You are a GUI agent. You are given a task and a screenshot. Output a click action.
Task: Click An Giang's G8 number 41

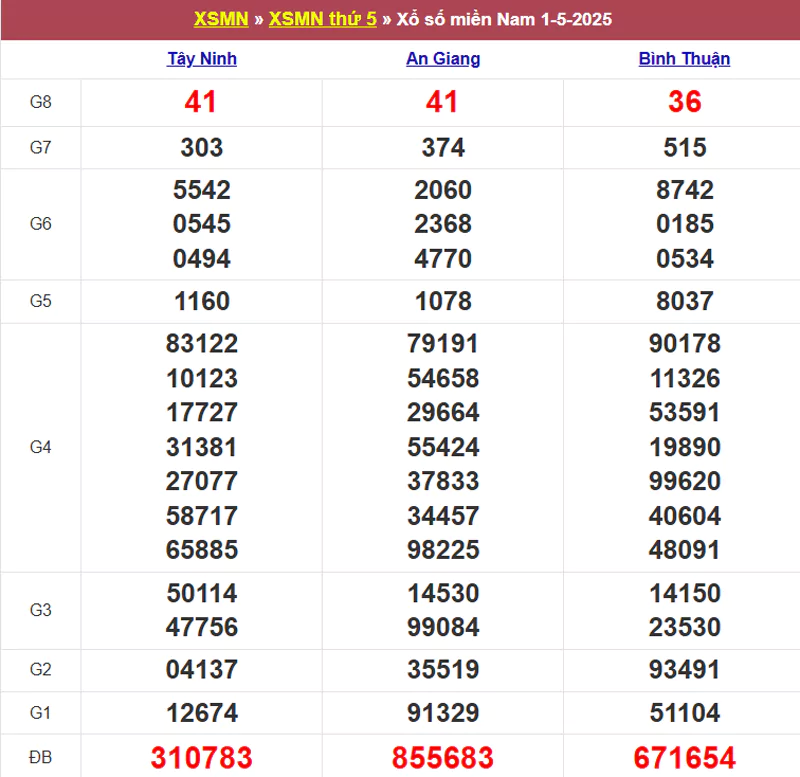442,102
